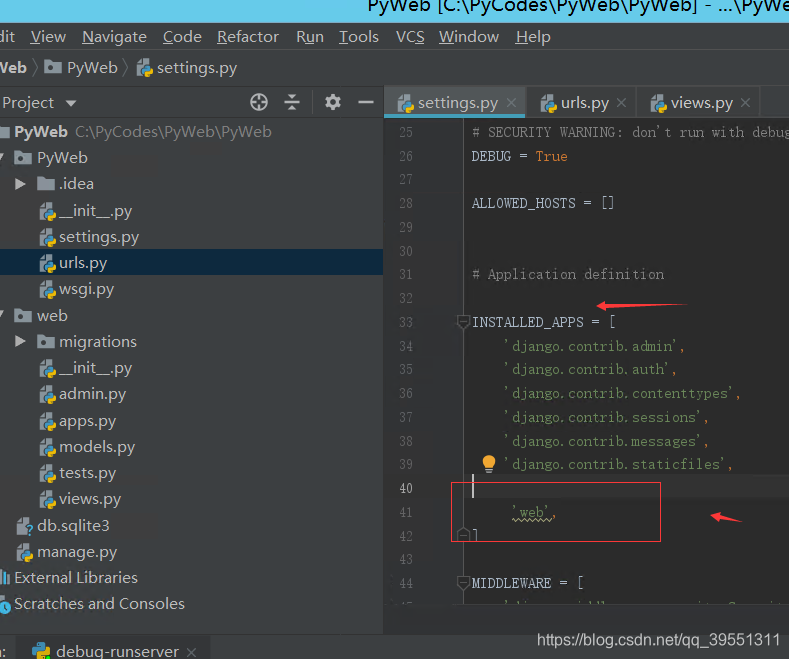This screenshot has height=659, width=789.
Task: Expand the migrations folder
Action: [x=20, y=342]
